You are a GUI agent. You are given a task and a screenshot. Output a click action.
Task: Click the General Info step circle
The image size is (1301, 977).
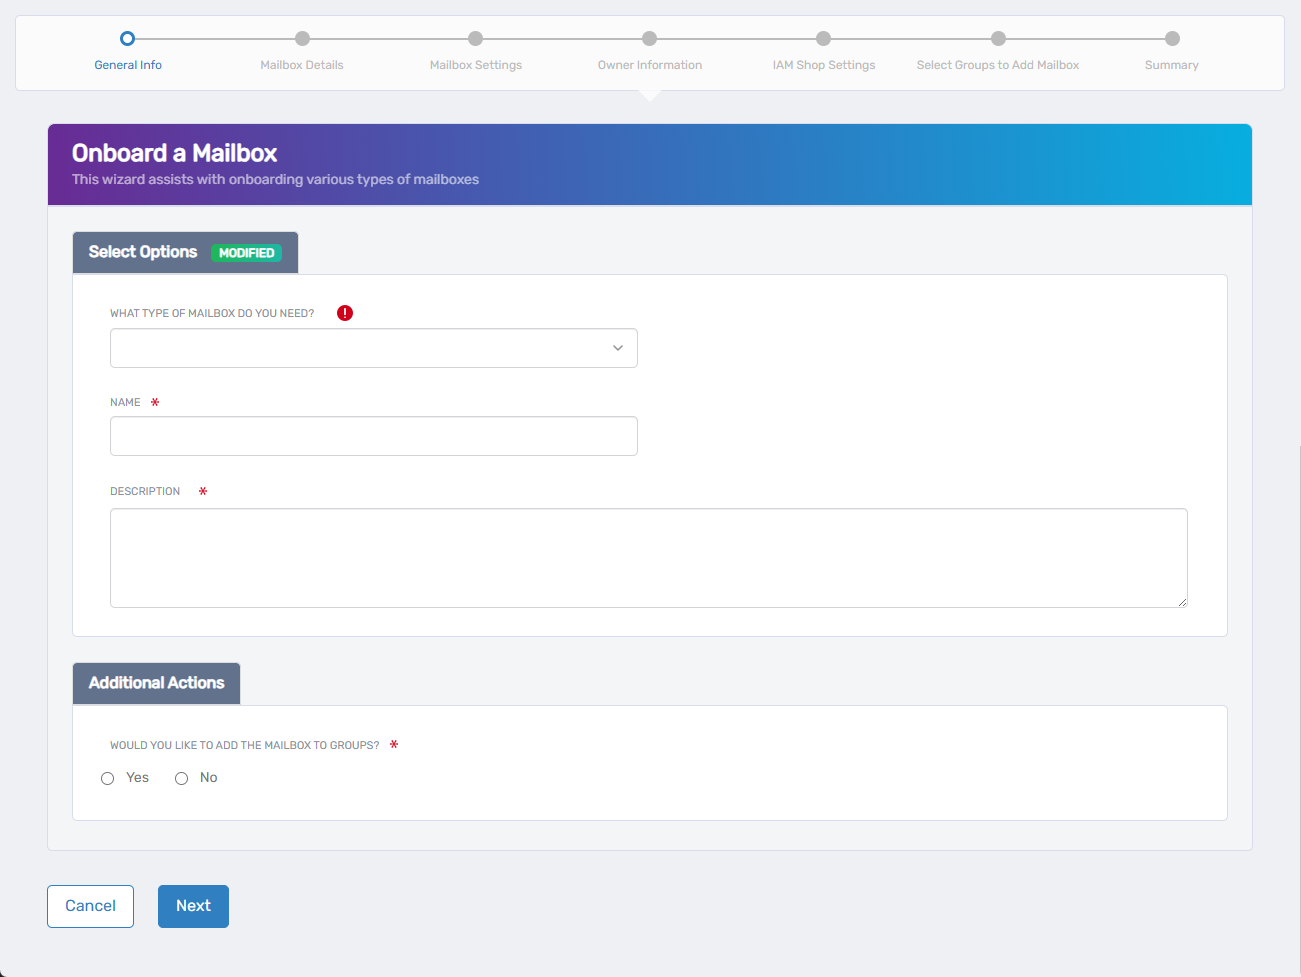click(x=127, y=39)
